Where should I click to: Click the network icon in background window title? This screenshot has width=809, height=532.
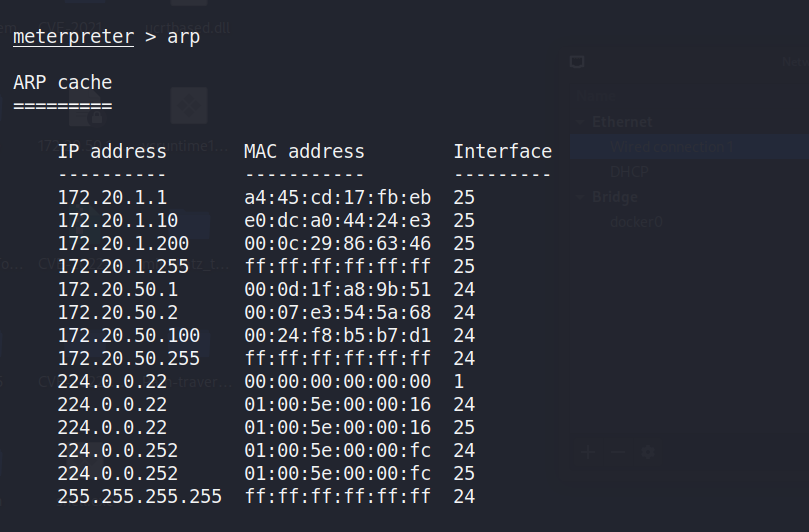577,62
